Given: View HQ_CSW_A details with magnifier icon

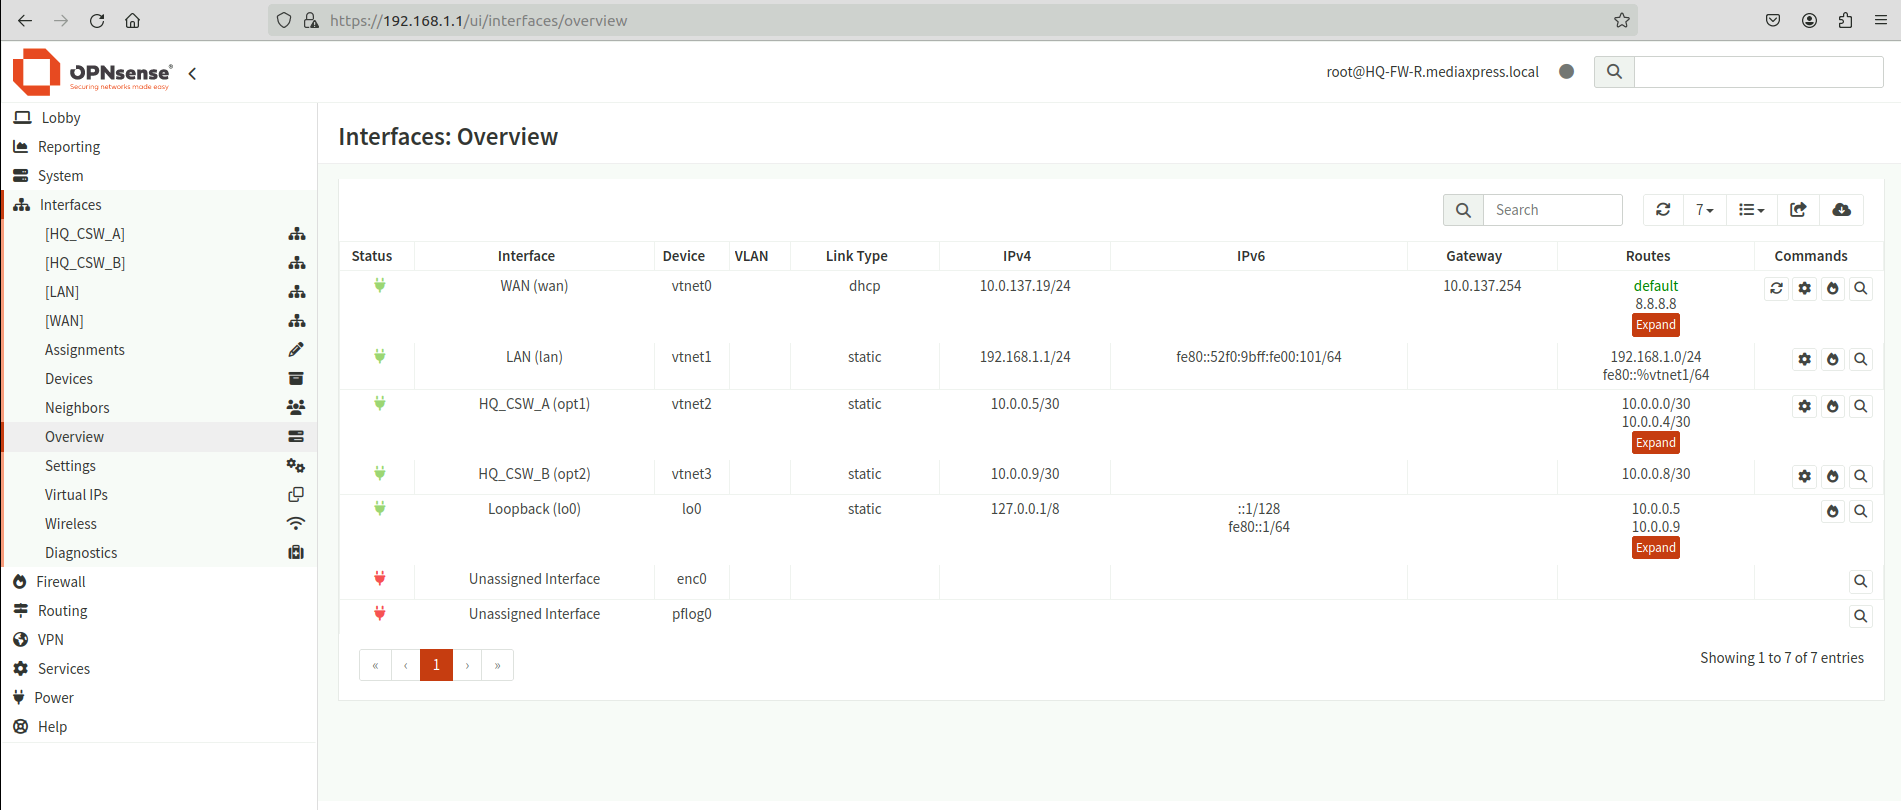Looking at the screenshot, I should pos(1860,406).
